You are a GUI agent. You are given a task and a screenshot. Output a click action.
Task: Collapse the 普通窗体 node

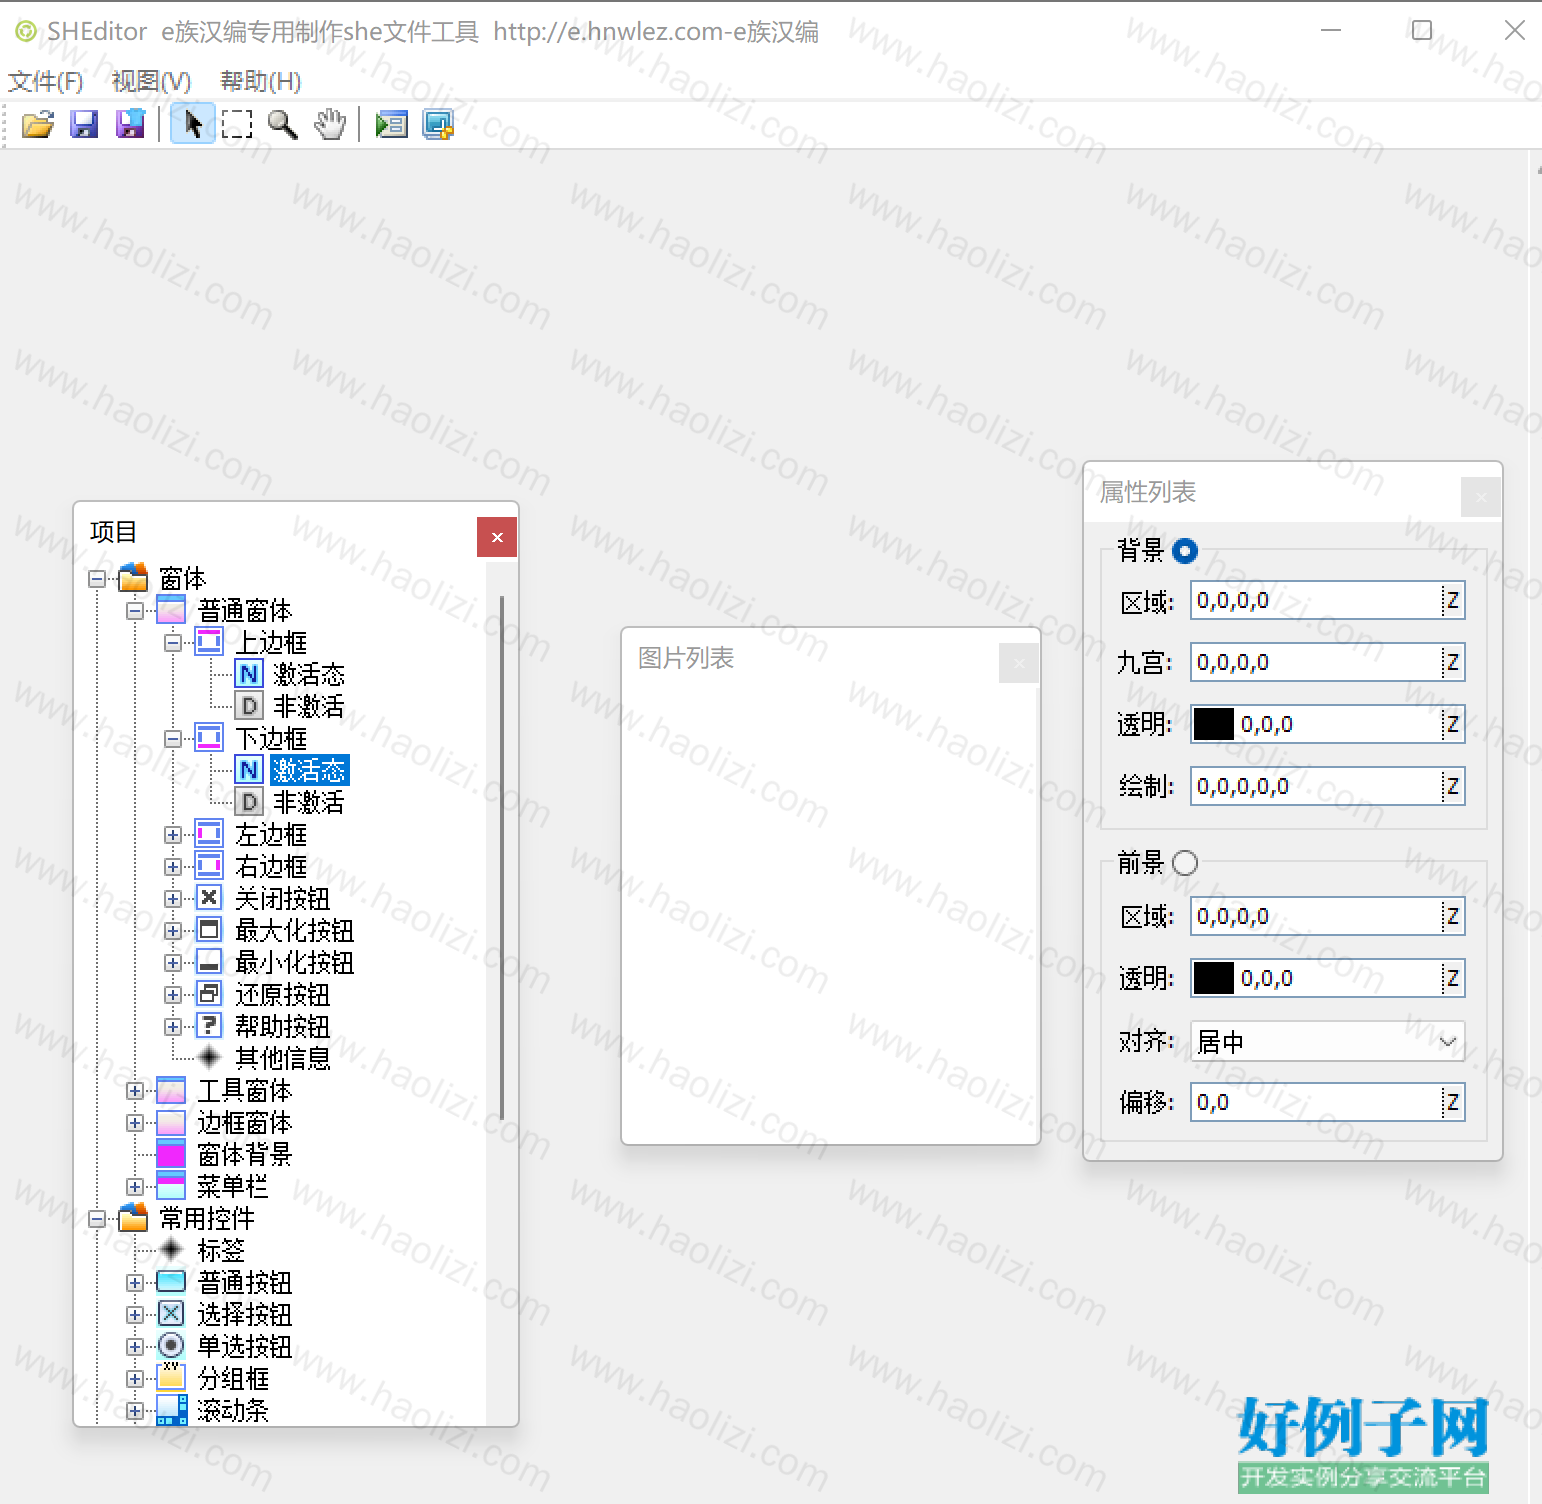coord(135,611)
